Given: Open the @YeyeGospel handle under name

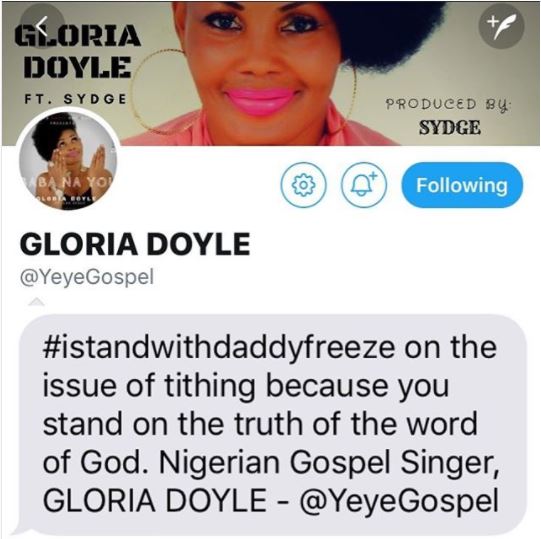Looking at the screenshot, I should [x=87, y=277].
